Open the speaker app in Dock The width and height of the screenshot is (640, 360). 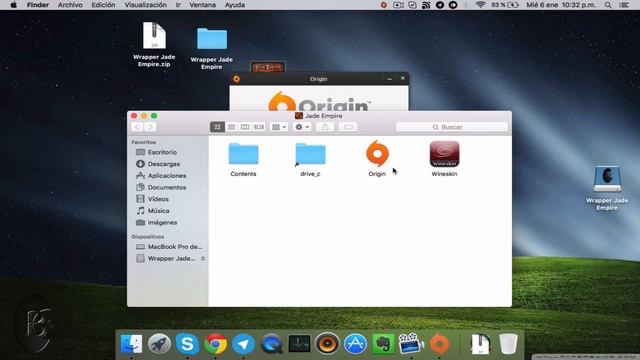[x=327, y=344]
